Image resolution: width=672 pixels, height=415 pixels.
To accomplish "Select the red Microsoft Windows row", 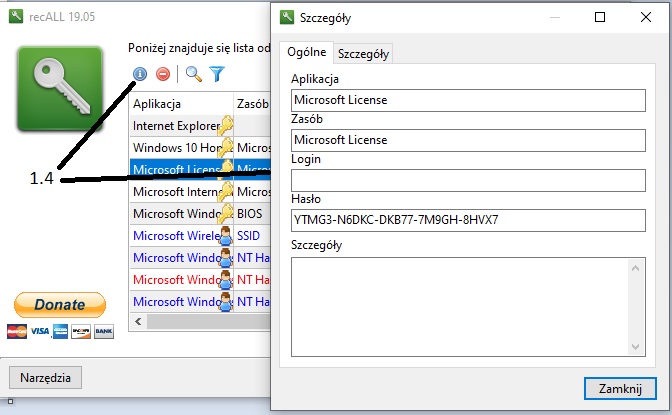I will click(200, 280).
